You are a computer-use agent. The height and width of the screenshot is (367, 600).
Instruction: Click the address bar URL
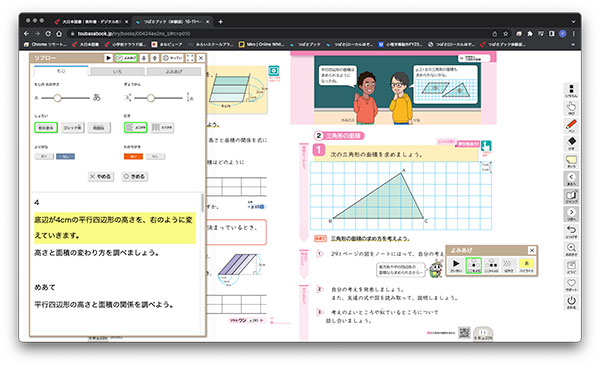tap(134, 34)
